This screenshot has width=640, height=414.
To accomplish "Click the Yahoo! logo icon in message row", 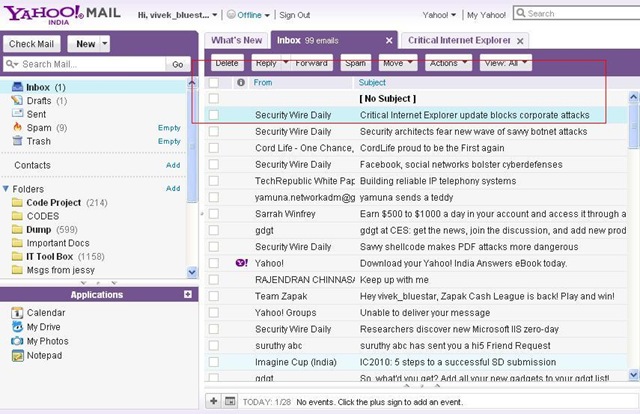I will click(242, 263).
